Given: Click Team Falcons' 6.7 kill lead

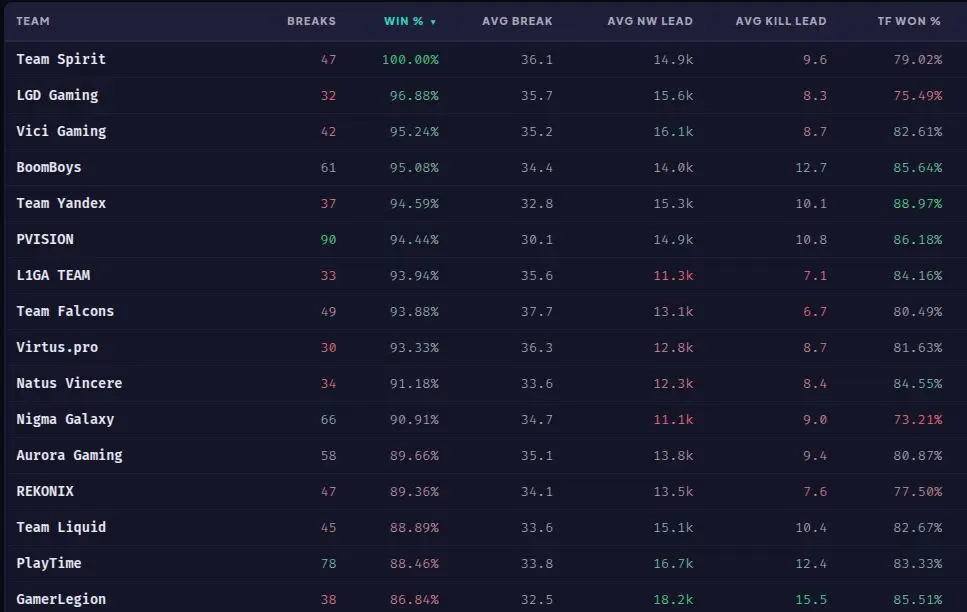Looking at the screenshot, I should coord(815,312).
